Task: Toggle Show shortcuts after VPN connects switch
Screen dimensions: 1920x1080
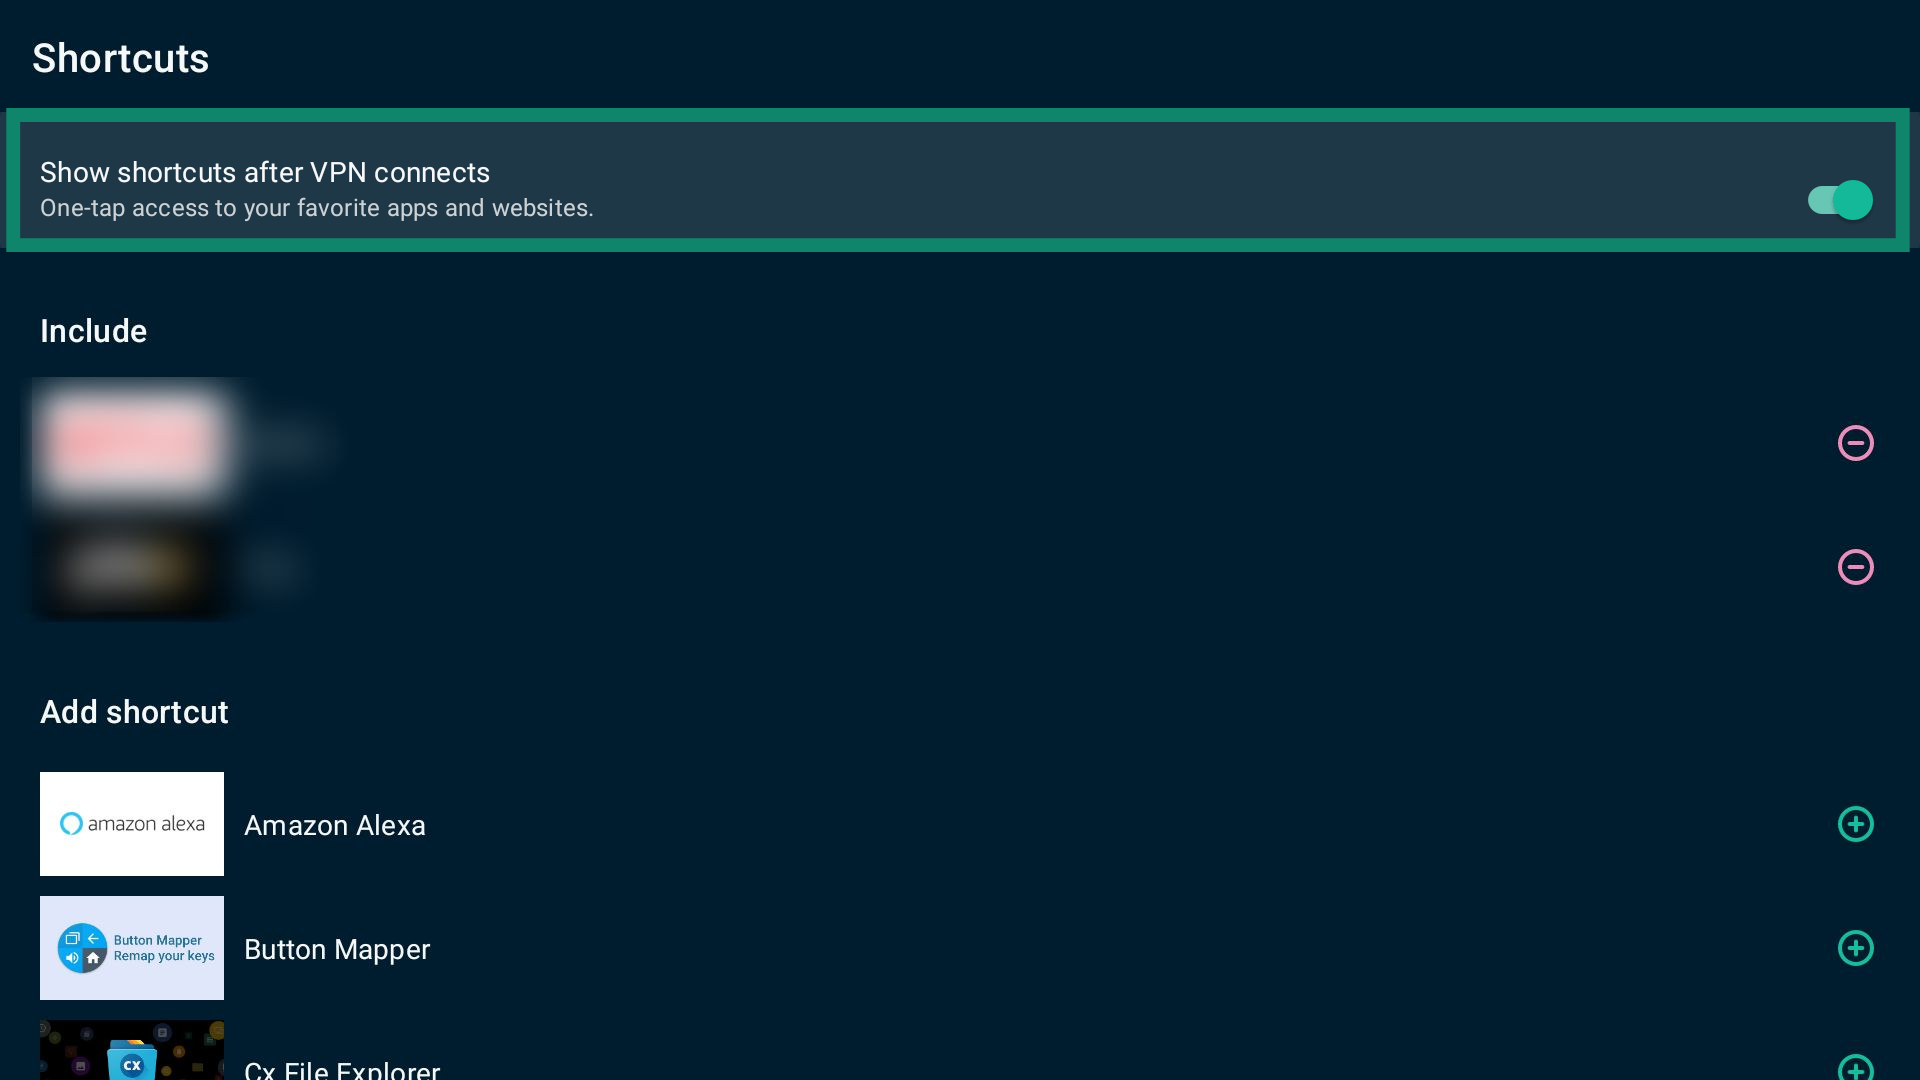Action: pos(1840,200)
